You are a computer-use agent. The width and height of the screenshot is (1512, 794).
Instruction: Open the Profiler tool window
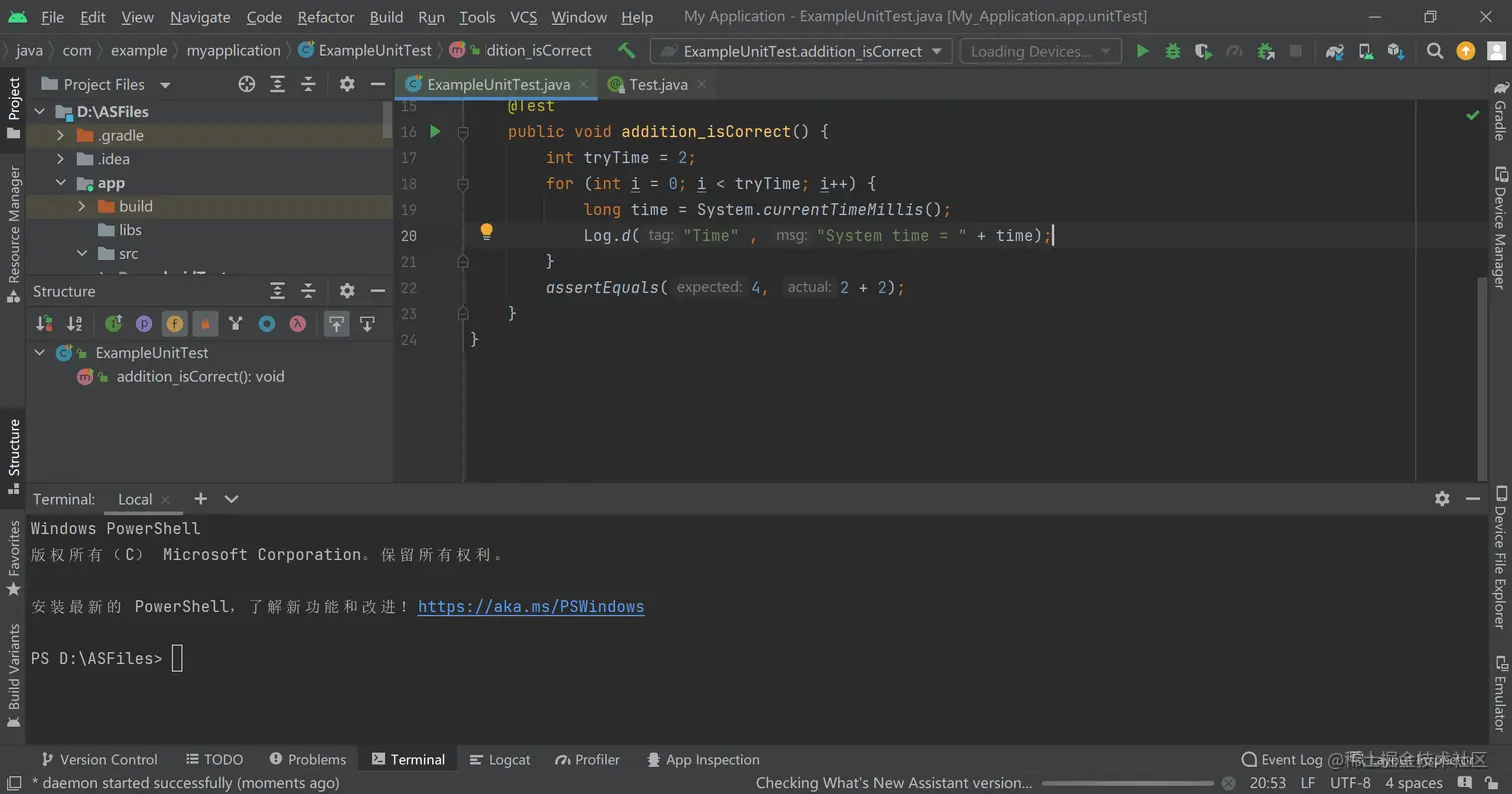588,759
